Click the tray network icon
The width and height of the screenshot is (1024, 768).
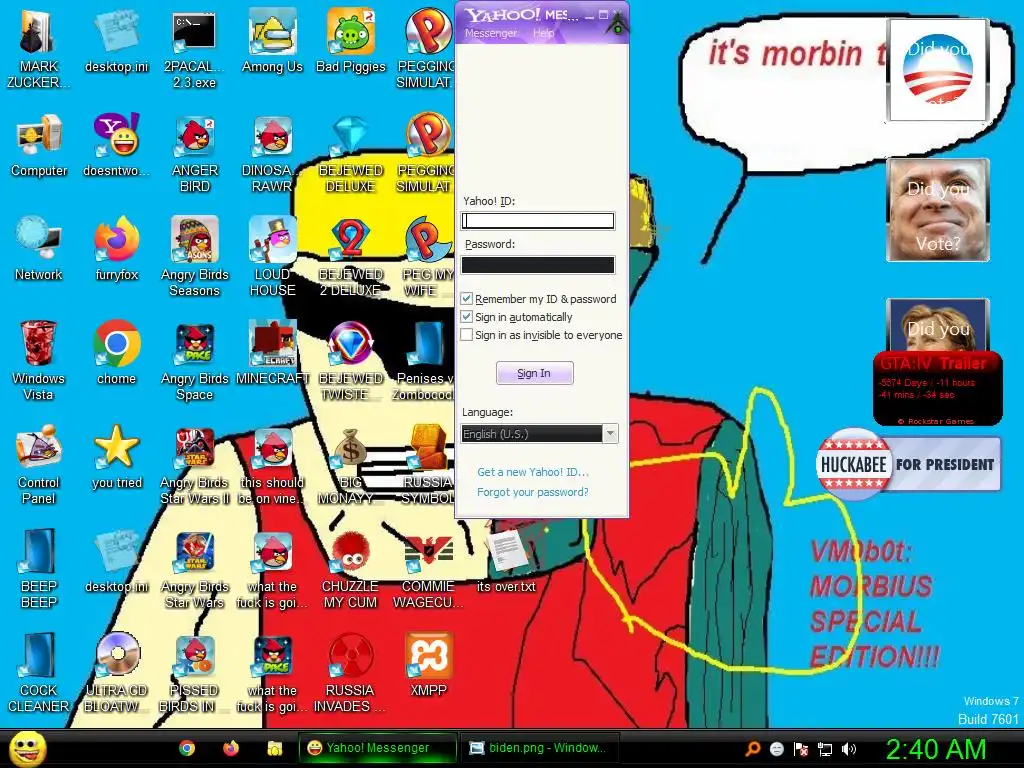pos(825,749)
